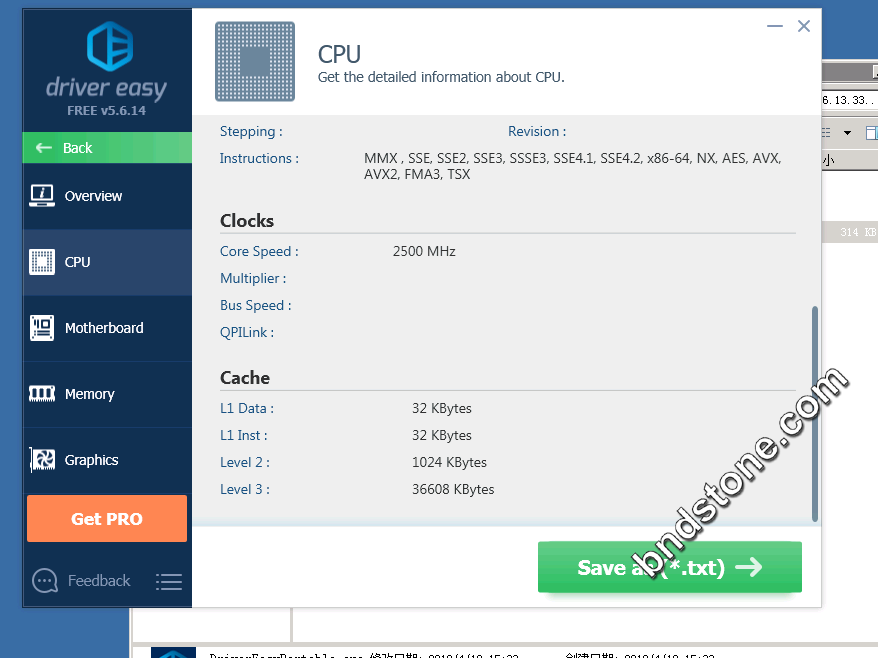Go back using the green Back button

107,148
